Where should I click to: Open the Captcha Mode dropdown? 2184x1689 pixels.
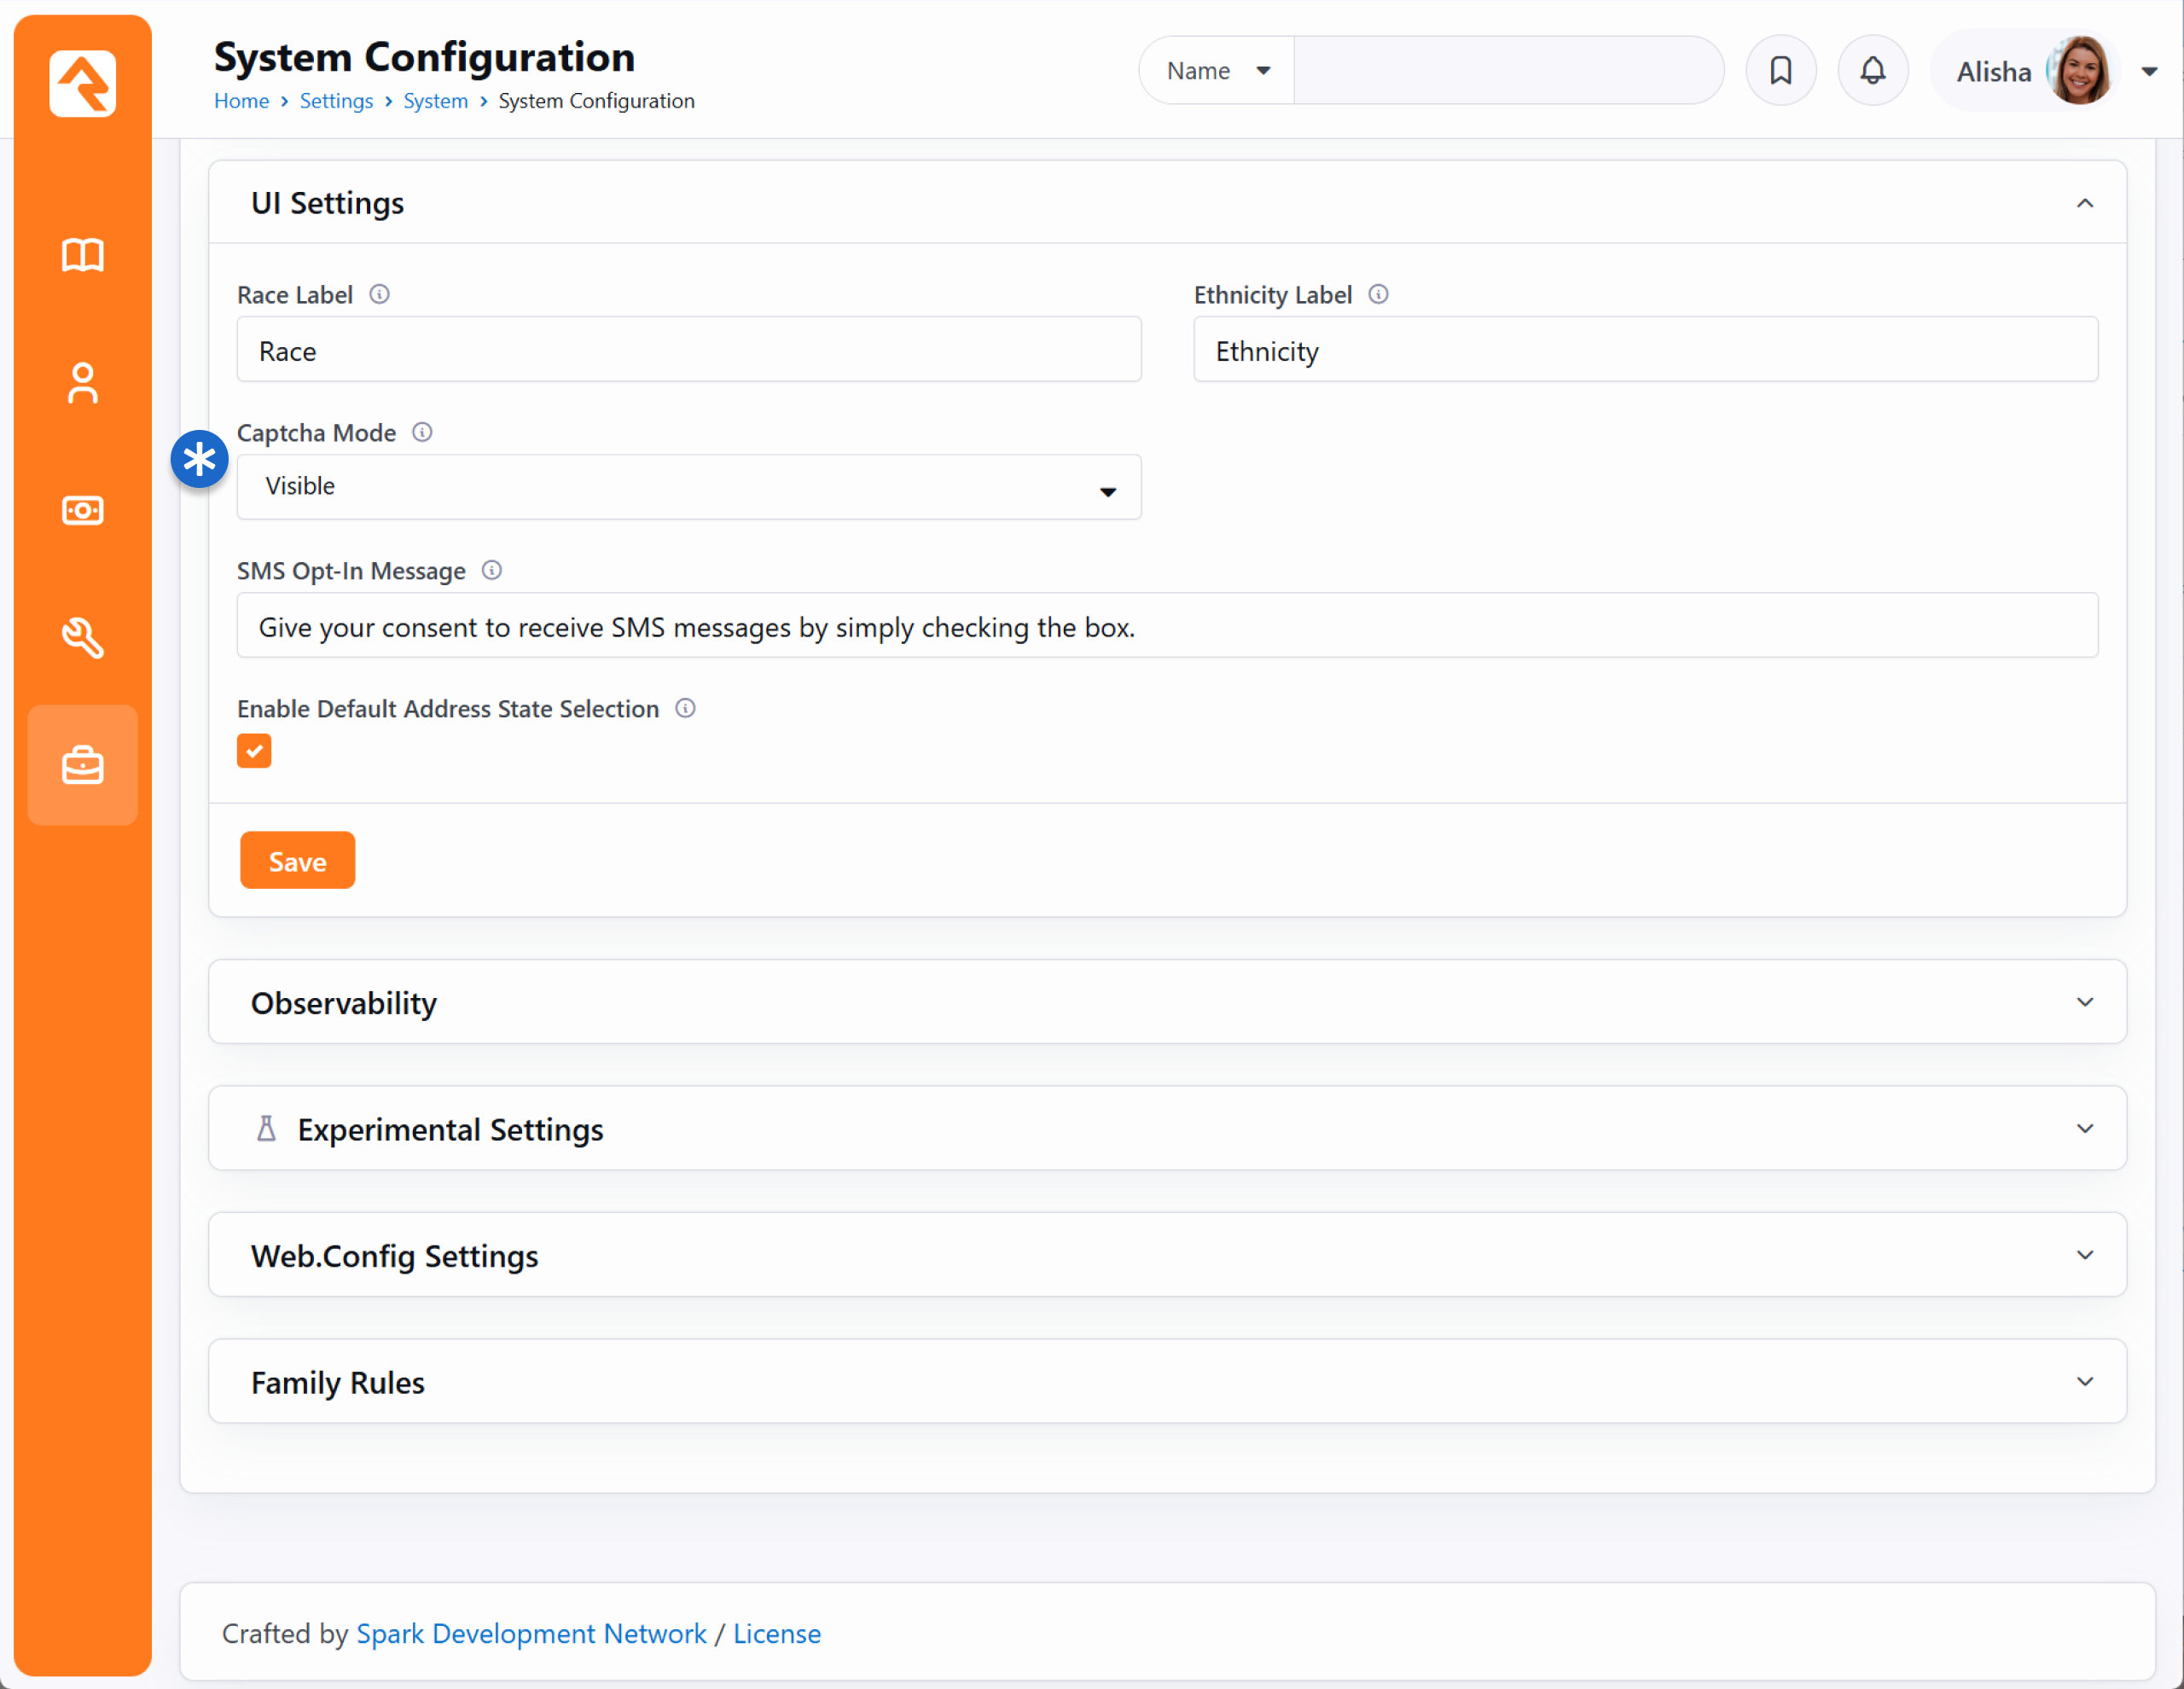[688, 487]
